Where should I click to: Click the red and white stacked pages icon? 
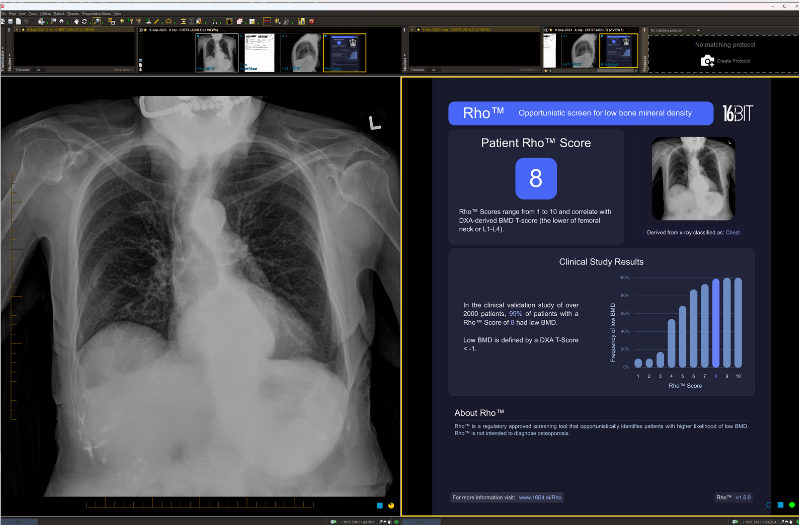click(239, 21)
